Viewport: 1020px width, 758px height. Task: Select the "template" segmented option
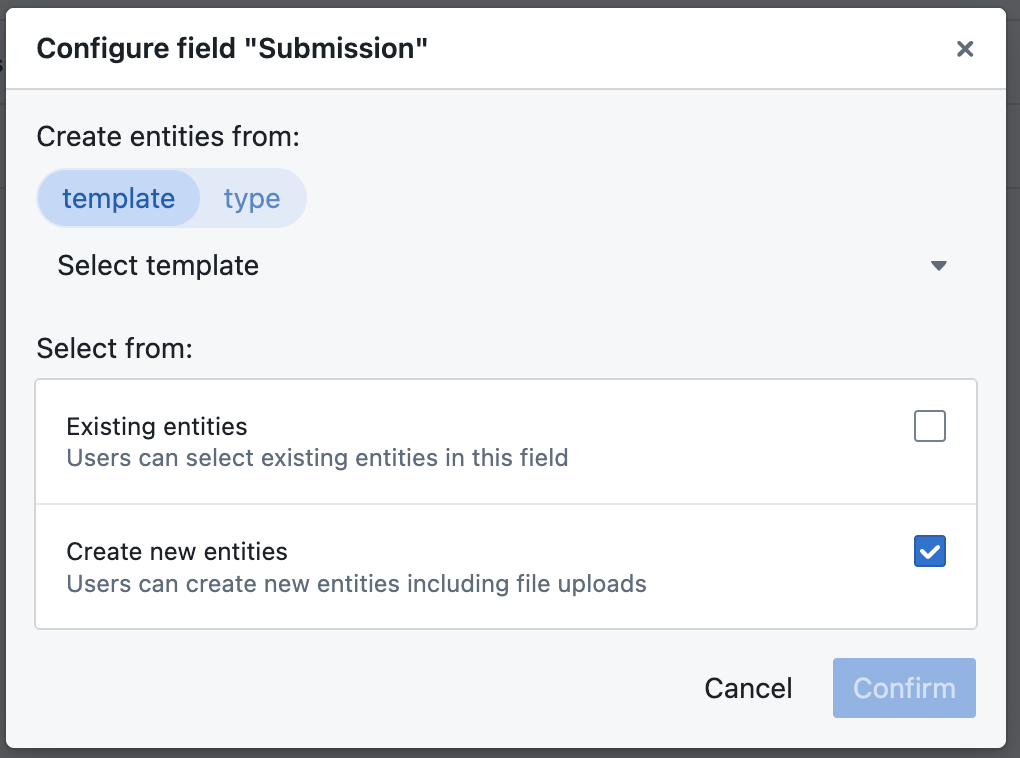pos(118,198)
